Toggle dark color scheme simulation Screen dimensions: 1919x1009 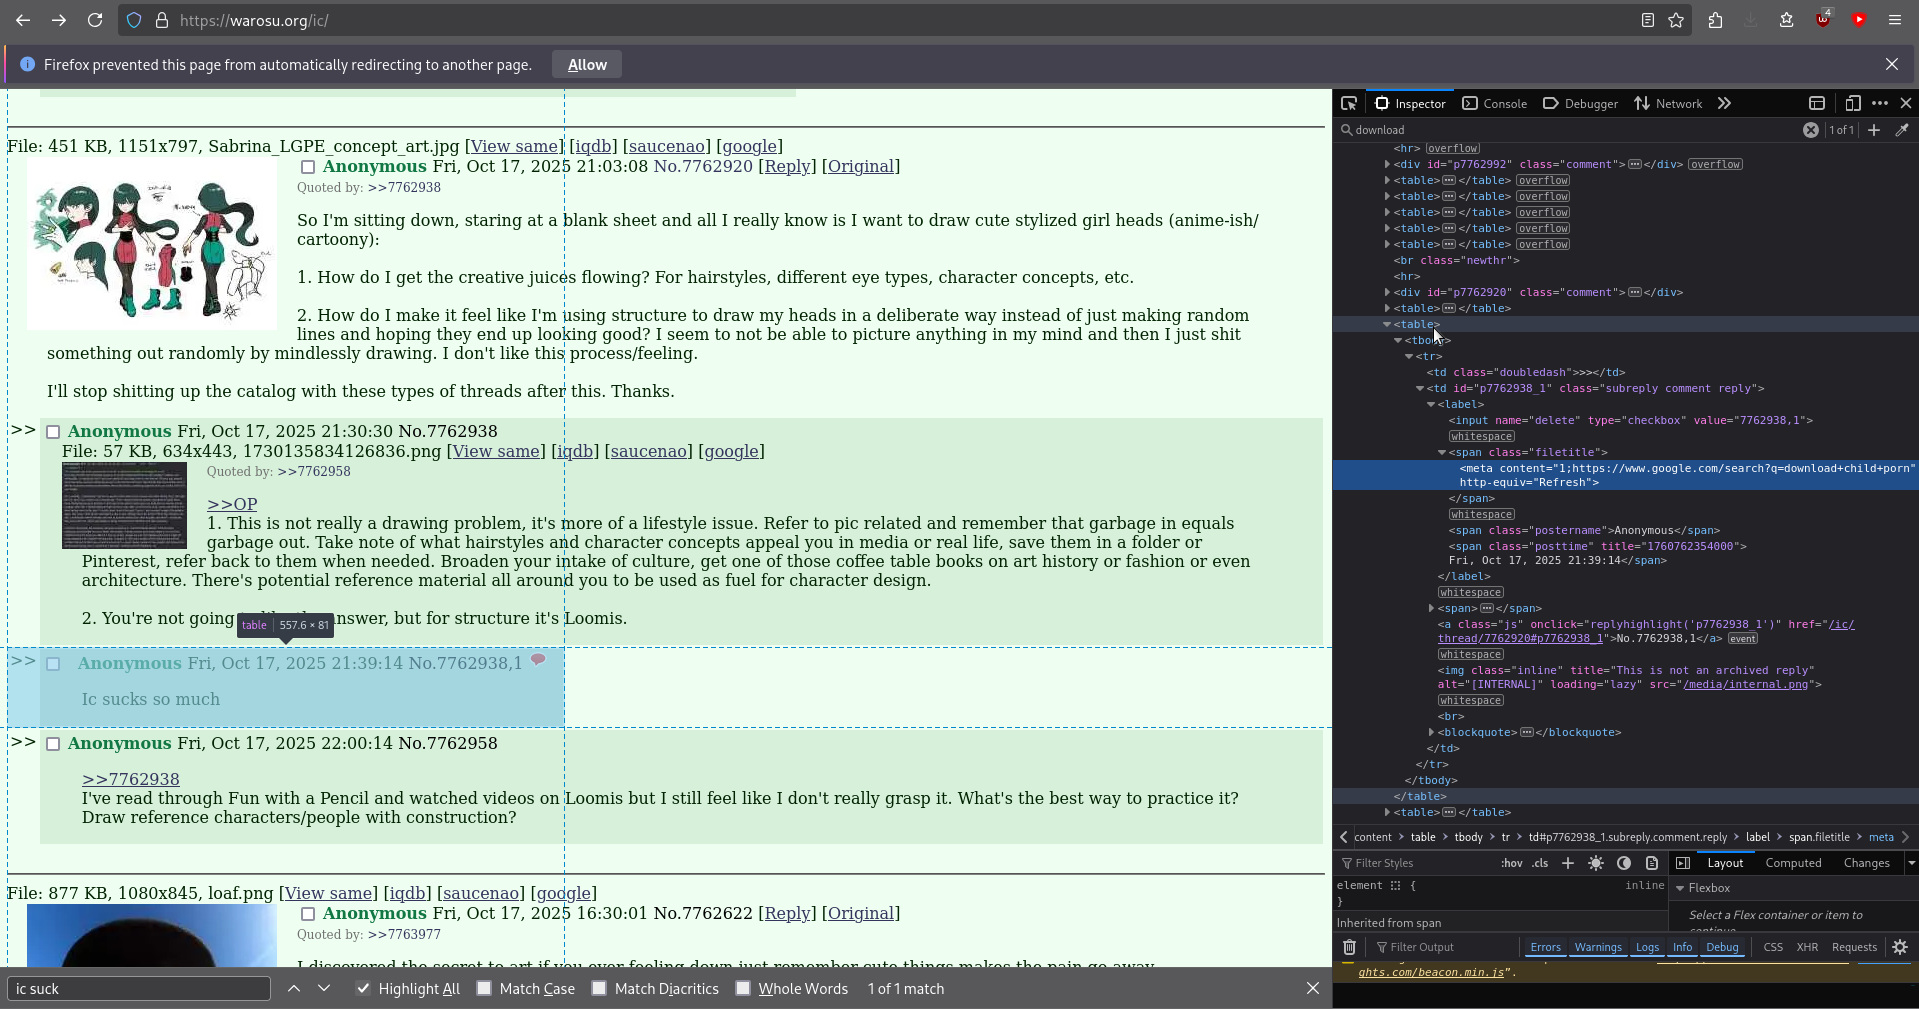pyautogui.click(x=1624, y=863)
